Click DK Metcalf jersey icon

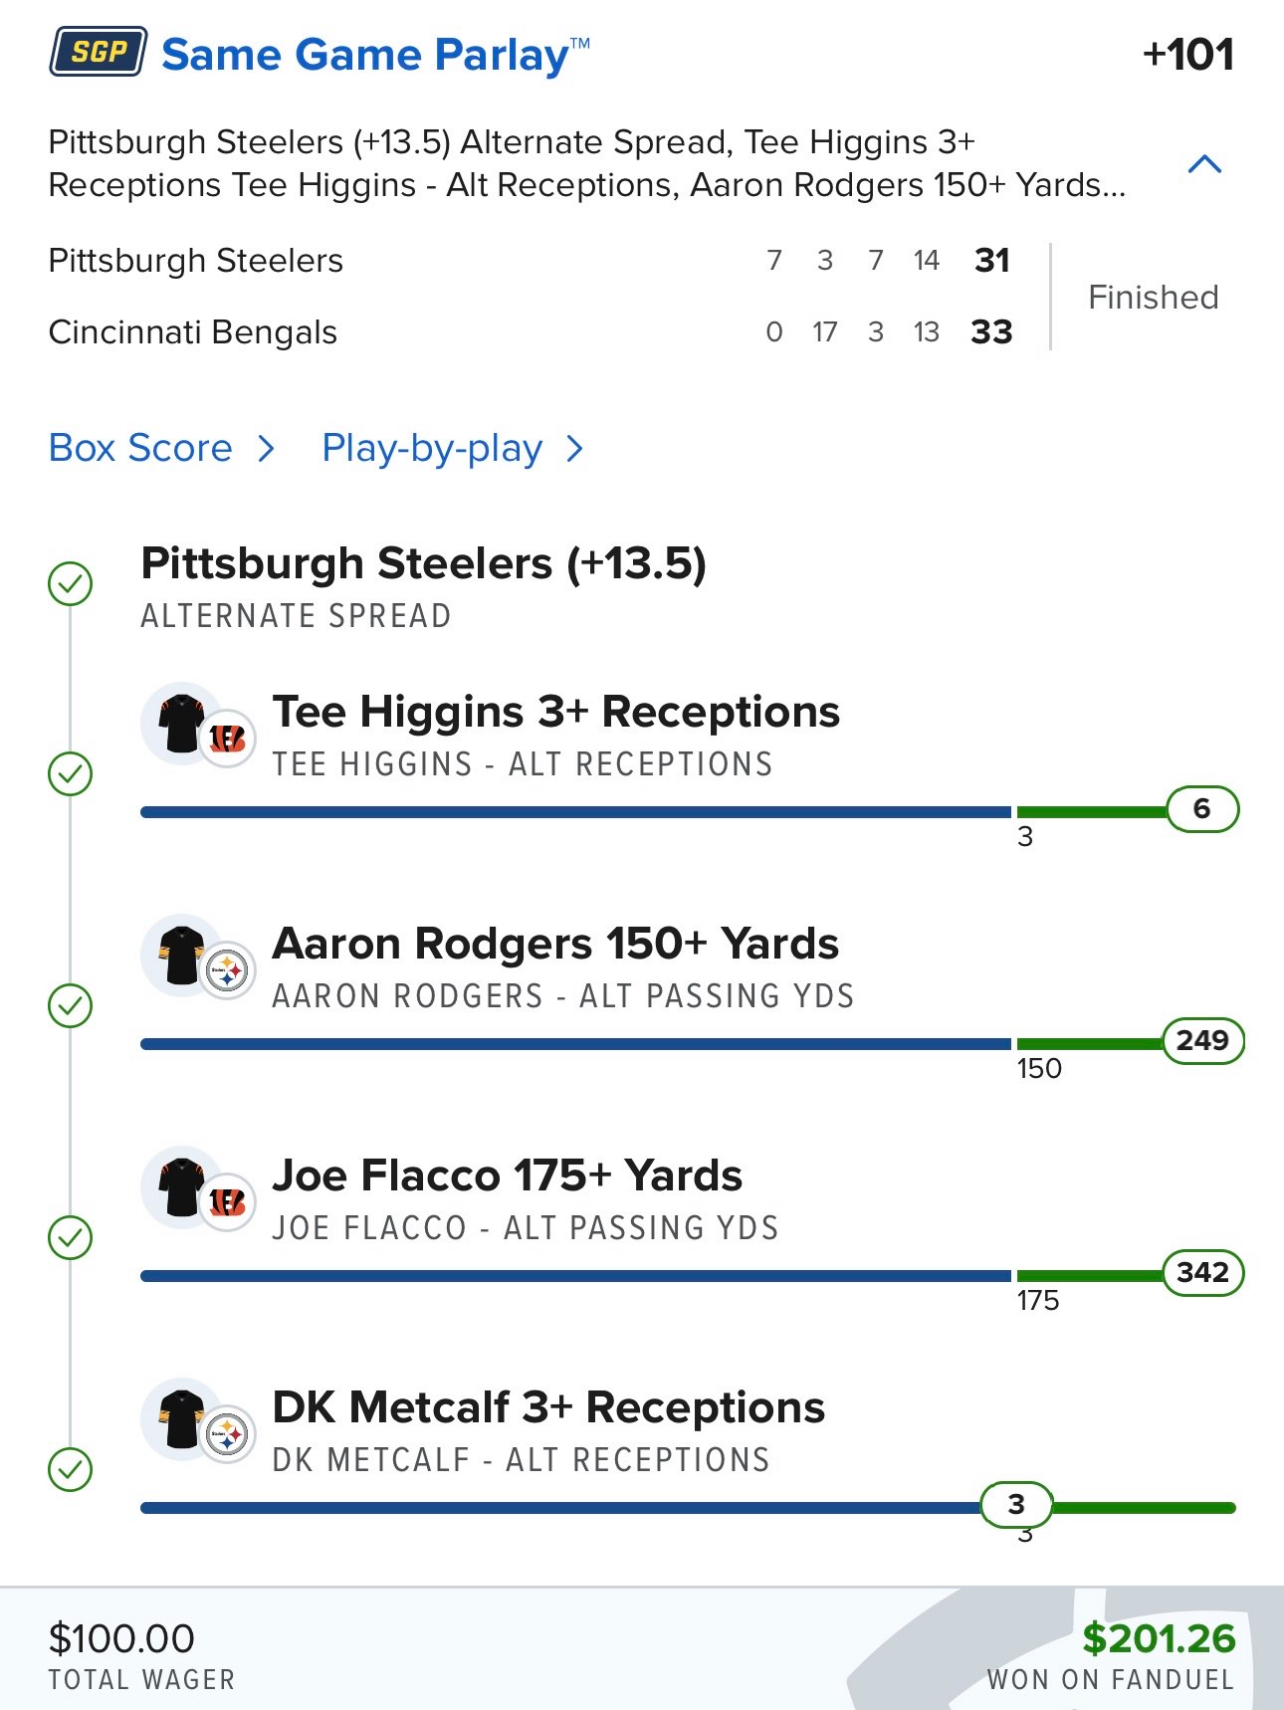[184, 1418]
